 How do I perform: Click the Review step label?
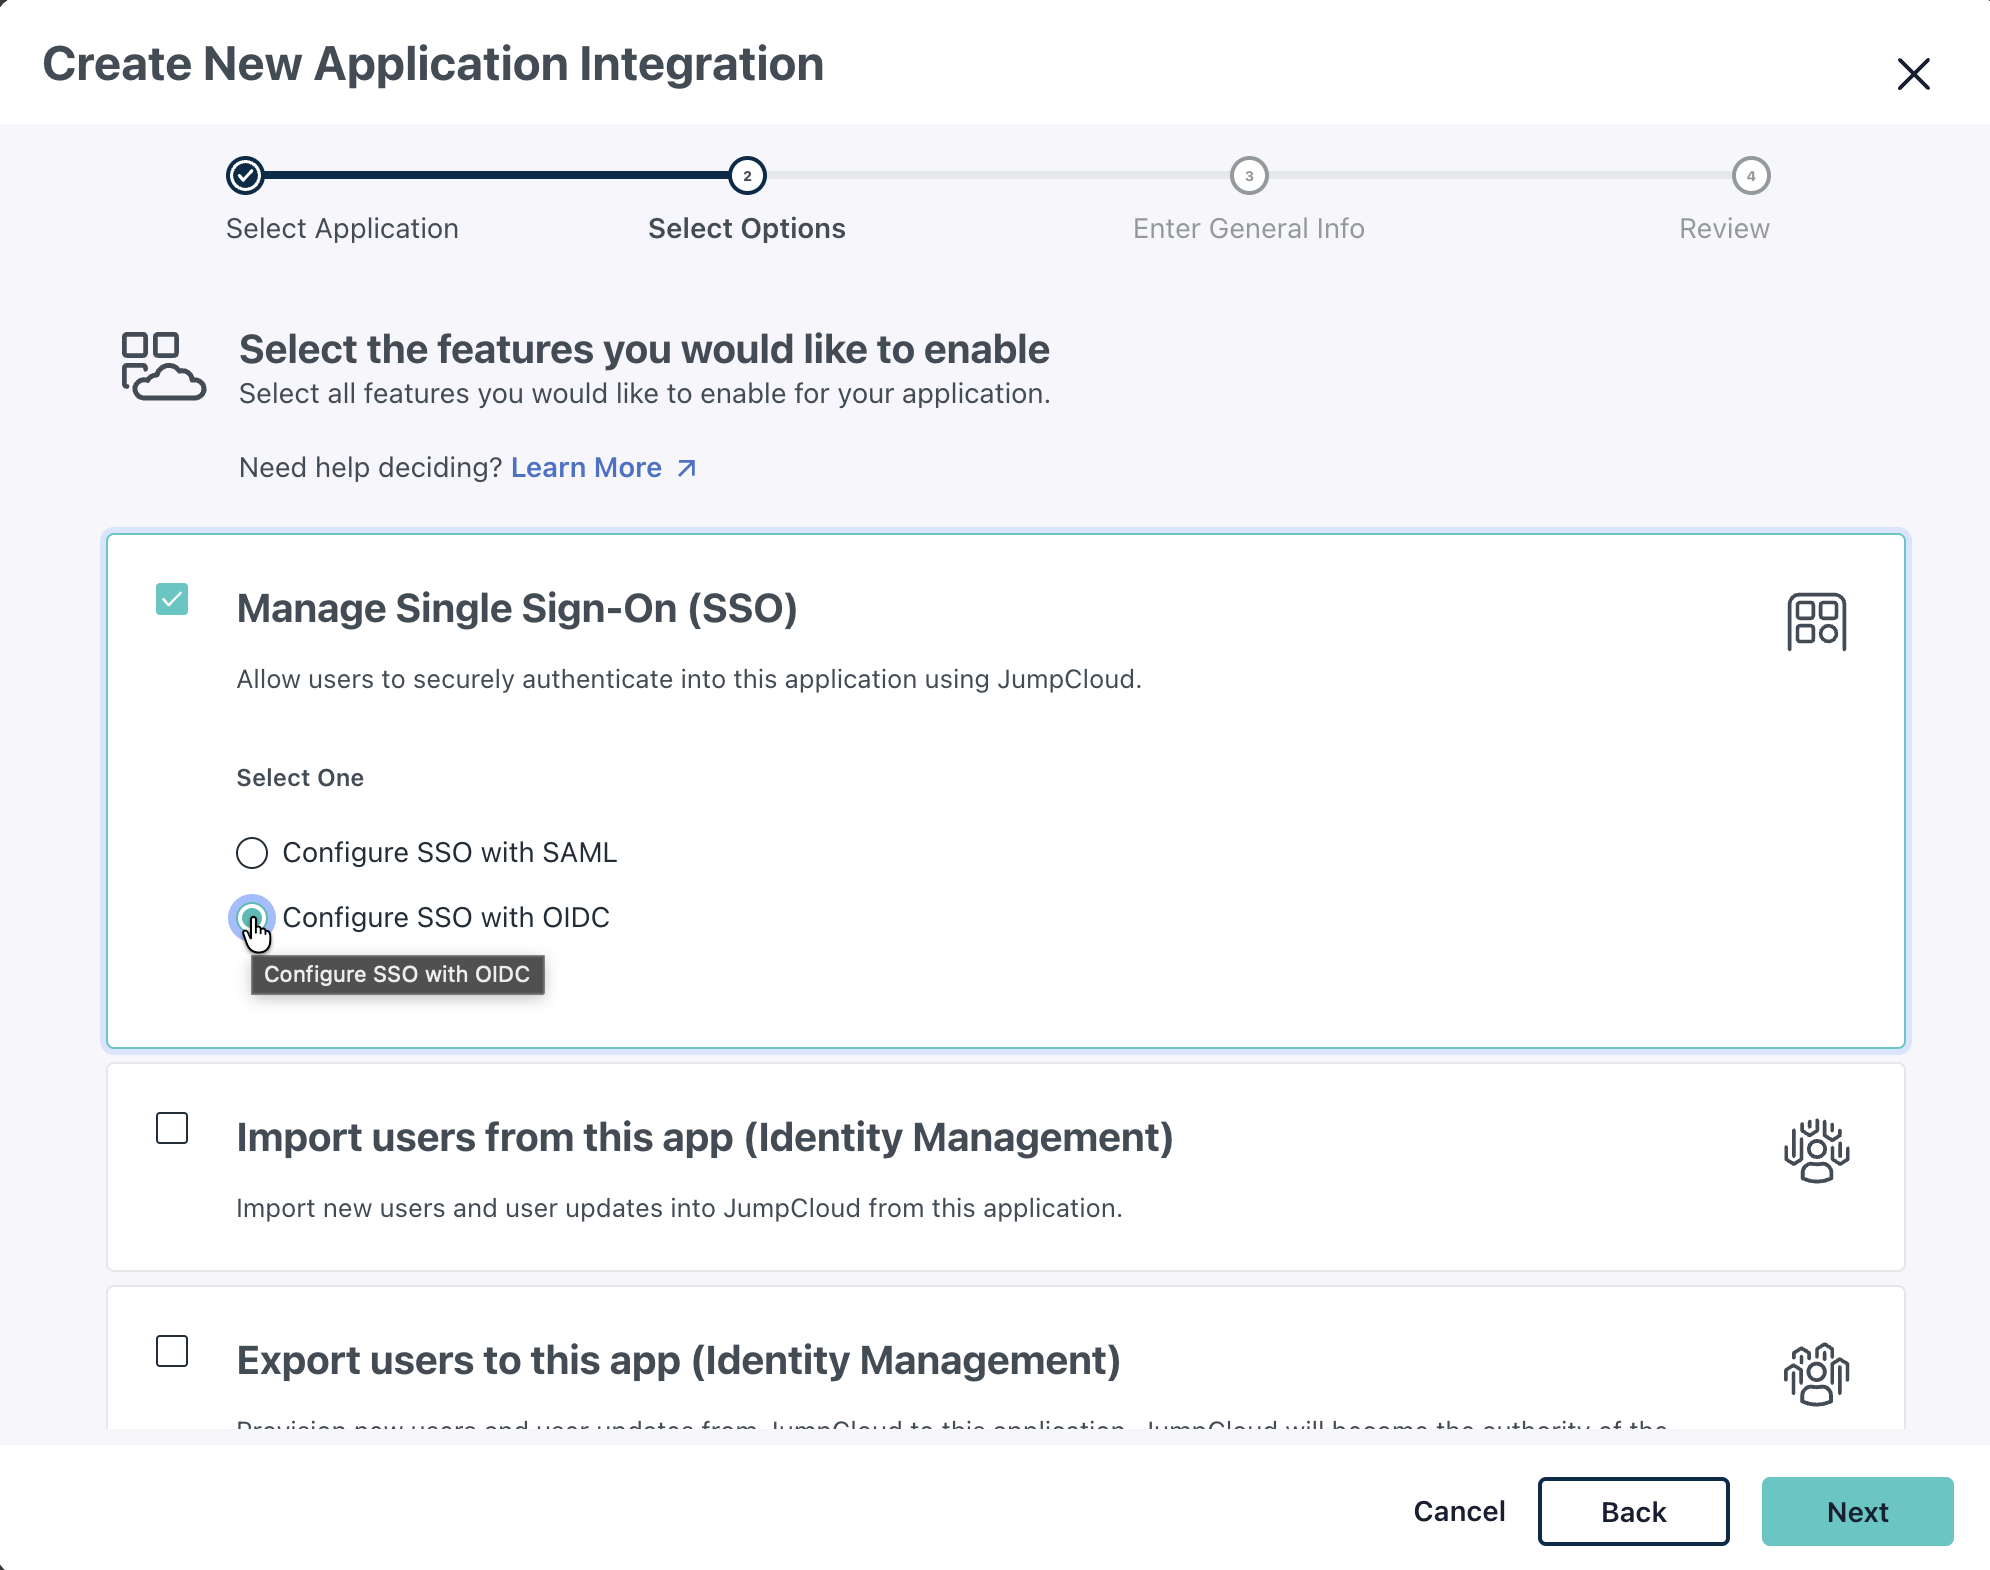[x=1723, y=228]
